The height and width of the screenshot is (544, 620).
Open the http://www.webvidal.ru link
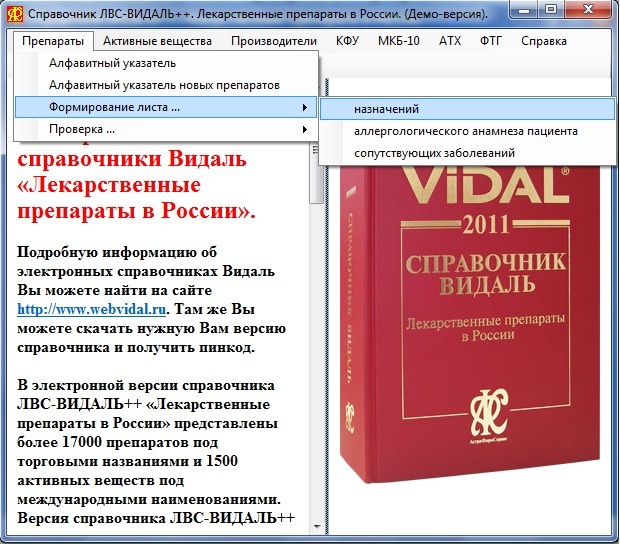[x=91, y=309]
